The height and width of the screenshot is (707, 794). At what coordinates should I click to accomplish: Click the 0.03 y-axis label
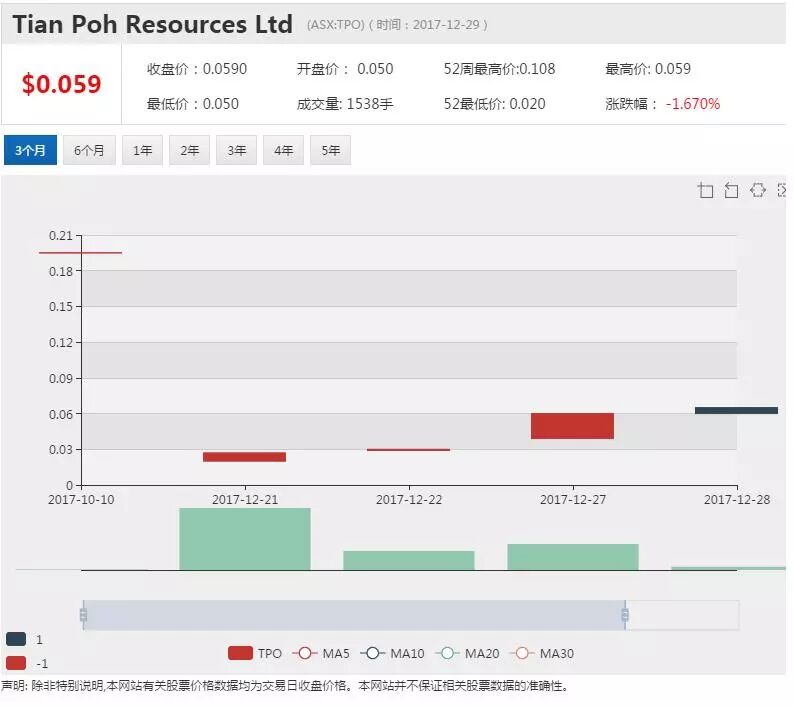(61, 450)
